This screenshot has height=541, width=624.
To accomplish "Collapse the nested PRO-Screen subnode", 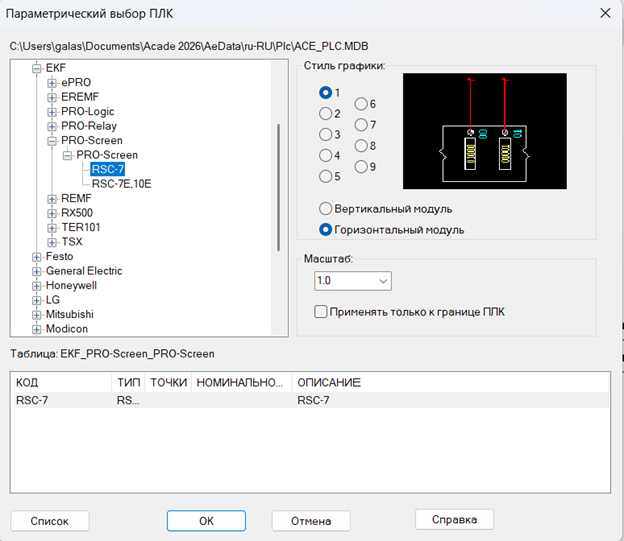I will point(67,155).
